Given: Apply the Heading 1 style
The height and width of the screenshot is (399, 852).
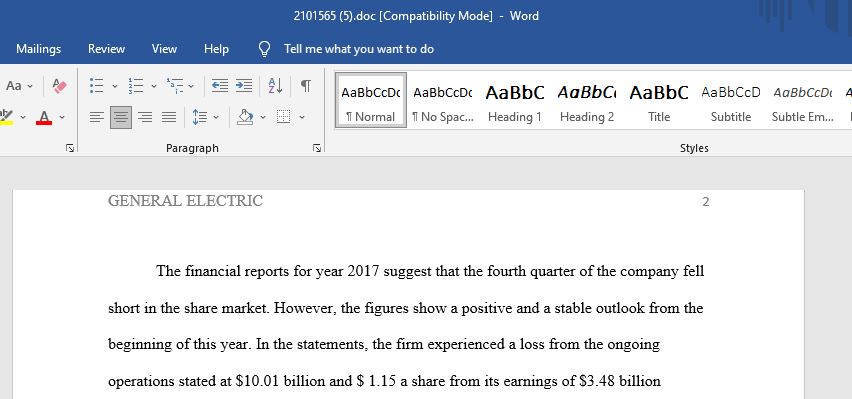Looking at the screenshot, I should tap(515, 101).
